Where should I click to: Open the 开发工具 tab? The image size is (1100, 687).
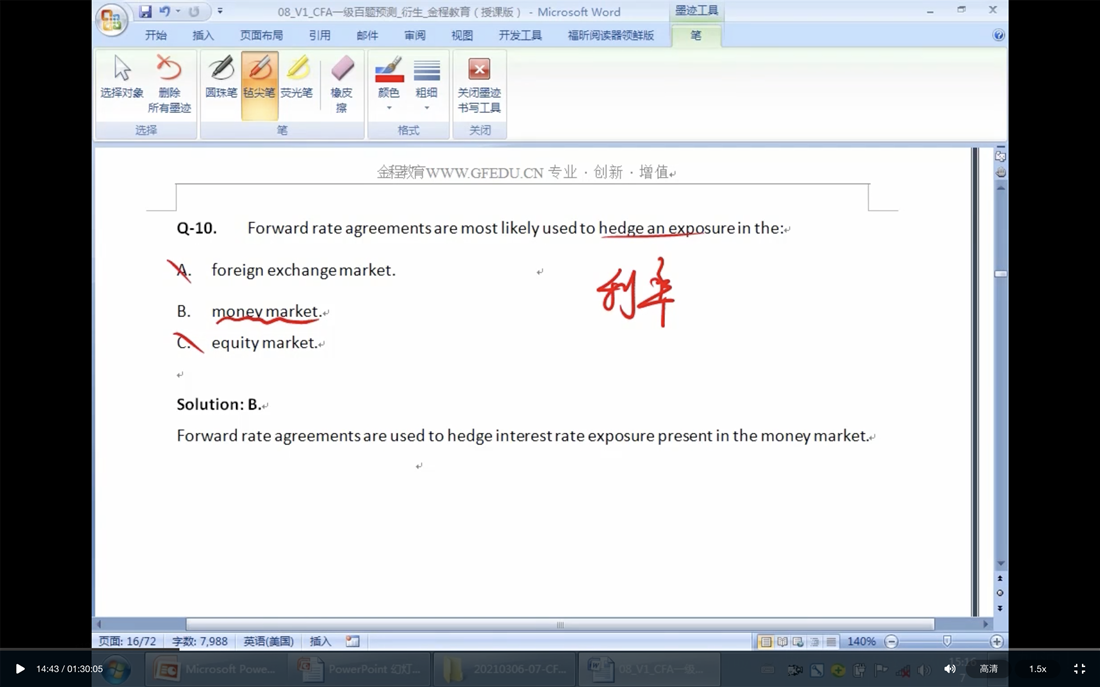coord(520,35)
